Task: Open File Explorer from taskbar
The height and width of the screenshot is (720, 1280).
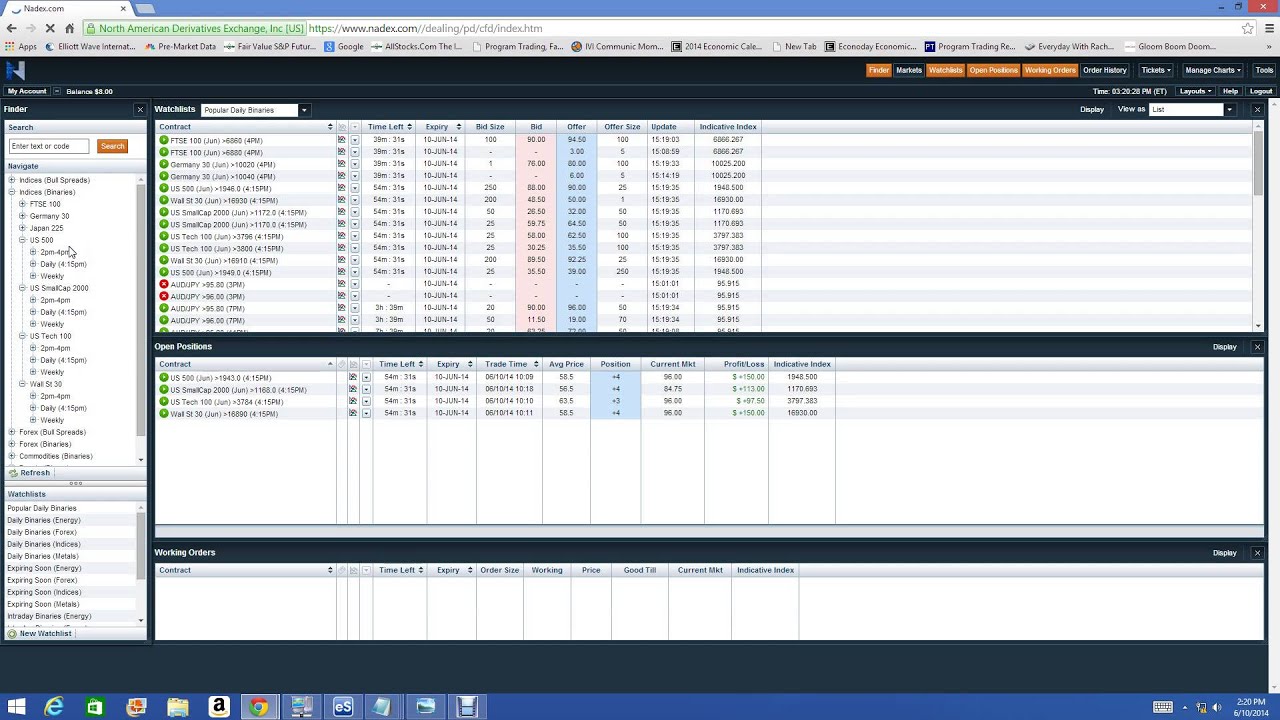Action: (x=177, y=707)
